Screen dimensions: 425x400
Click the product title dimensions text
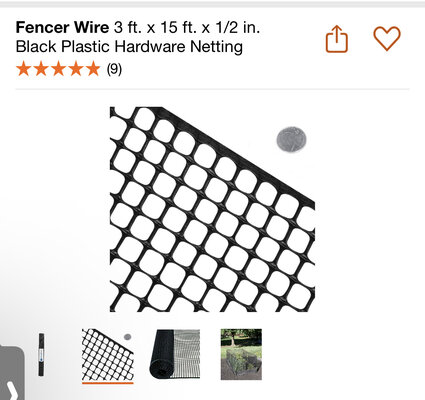[187, 28]
